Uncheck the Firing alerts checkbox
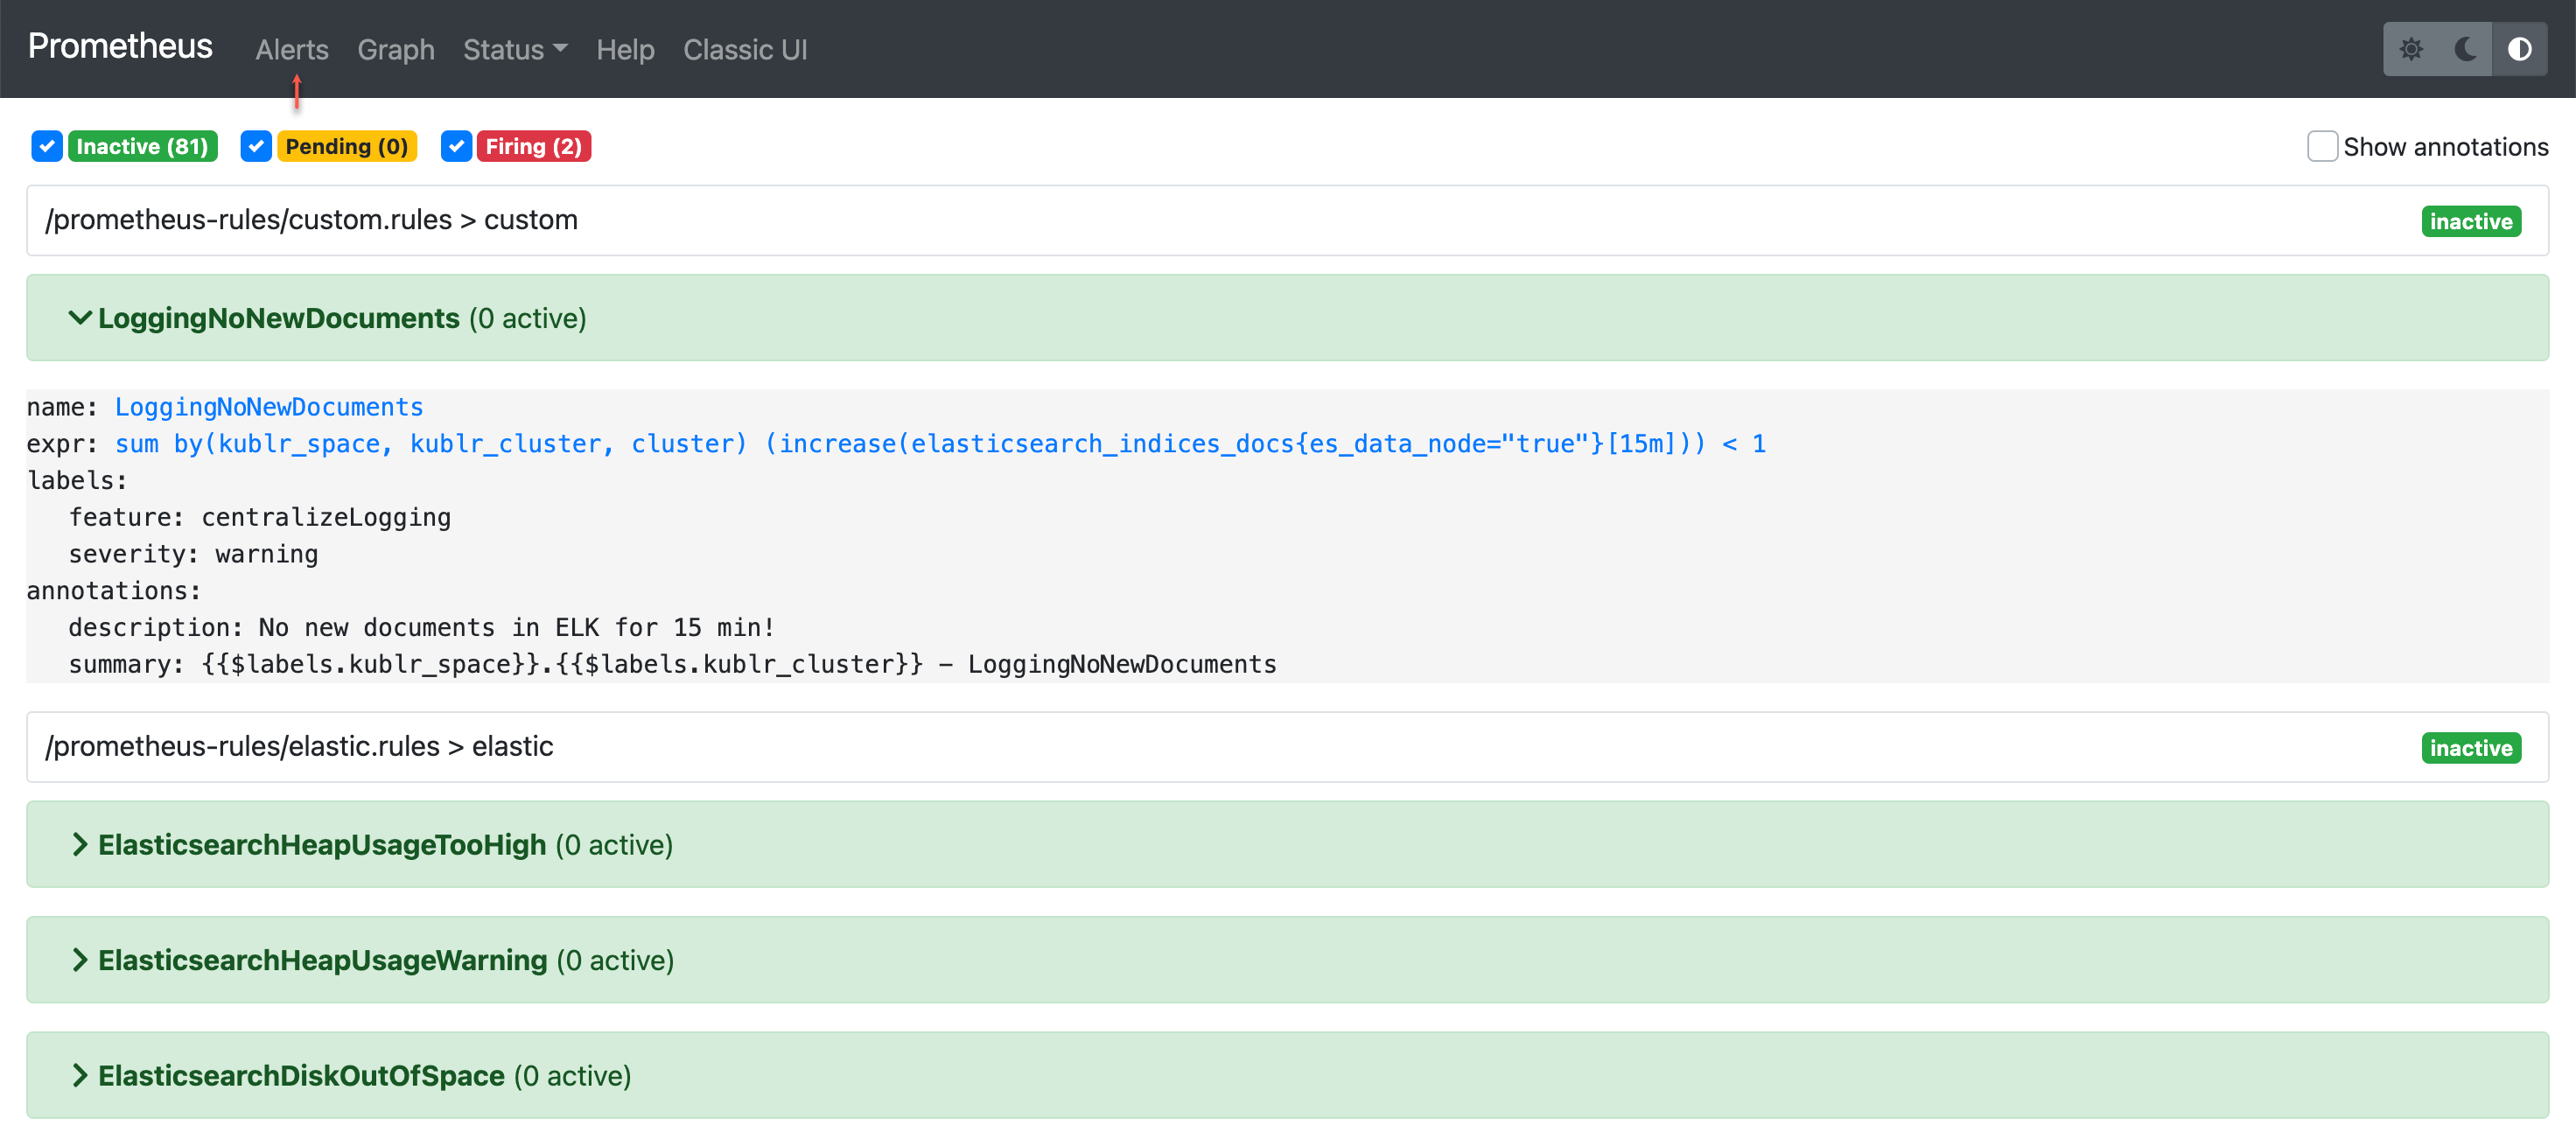 [456, 146]
